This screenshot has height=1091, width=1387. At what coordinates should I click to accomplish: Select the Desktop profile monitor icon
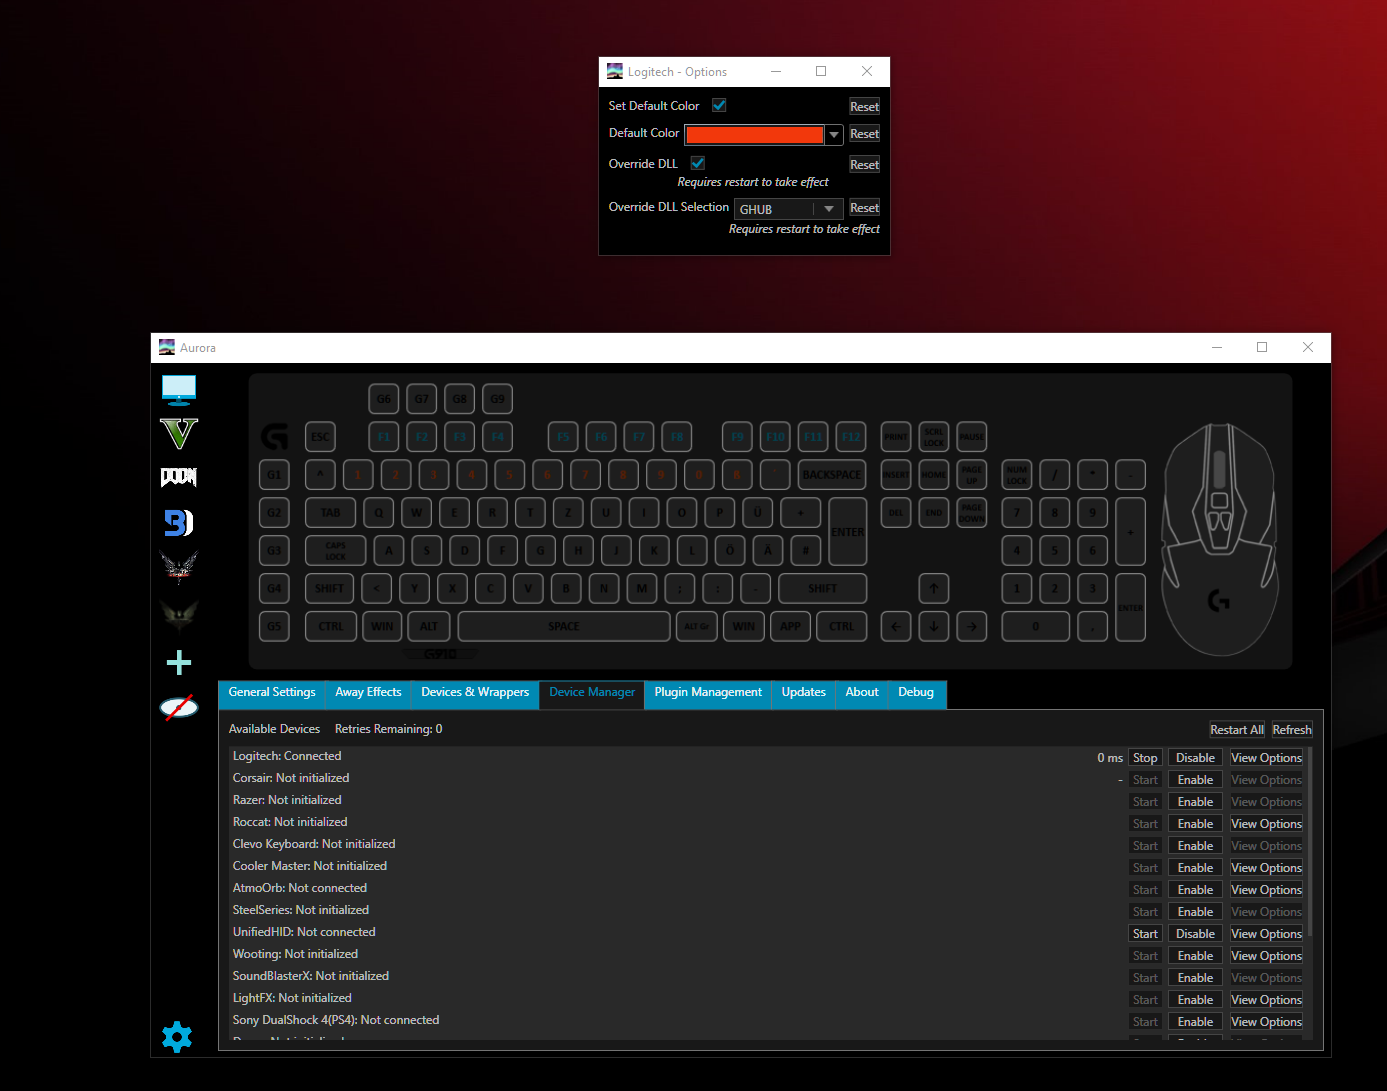(x=179, y=389)
